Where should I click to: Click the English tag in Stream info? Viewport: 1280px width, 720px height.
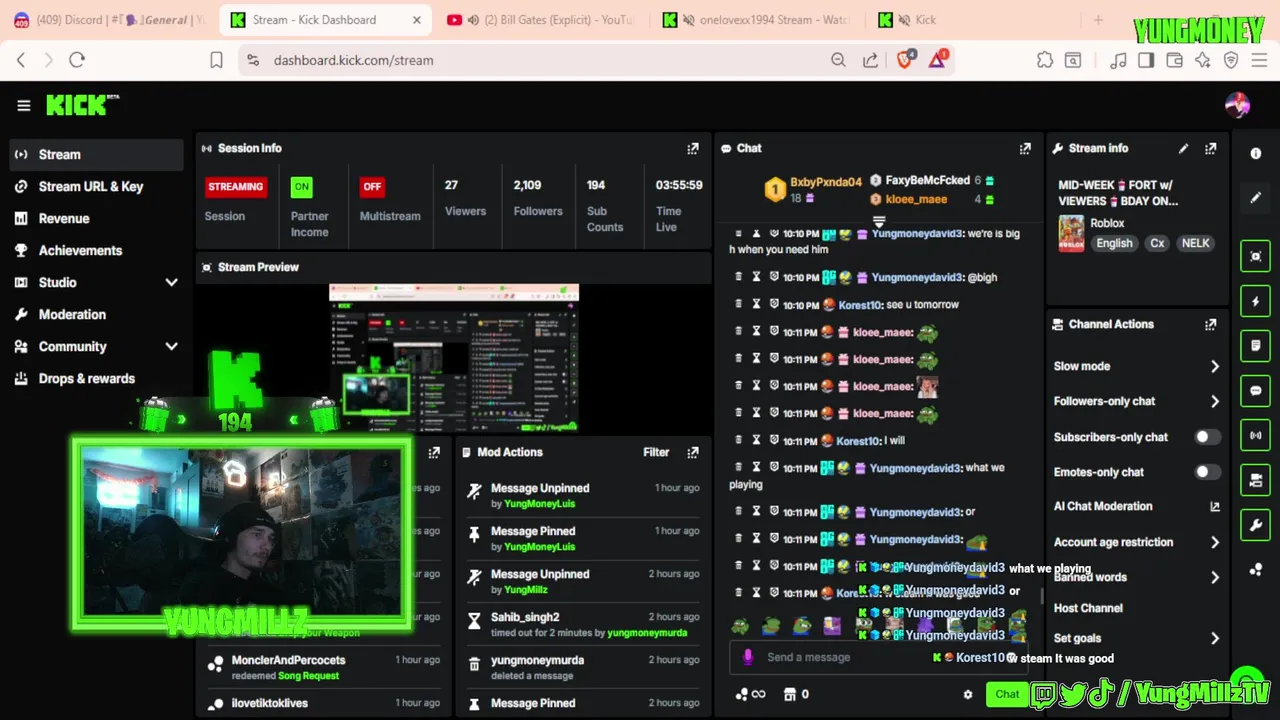[x=1114, y=243]
